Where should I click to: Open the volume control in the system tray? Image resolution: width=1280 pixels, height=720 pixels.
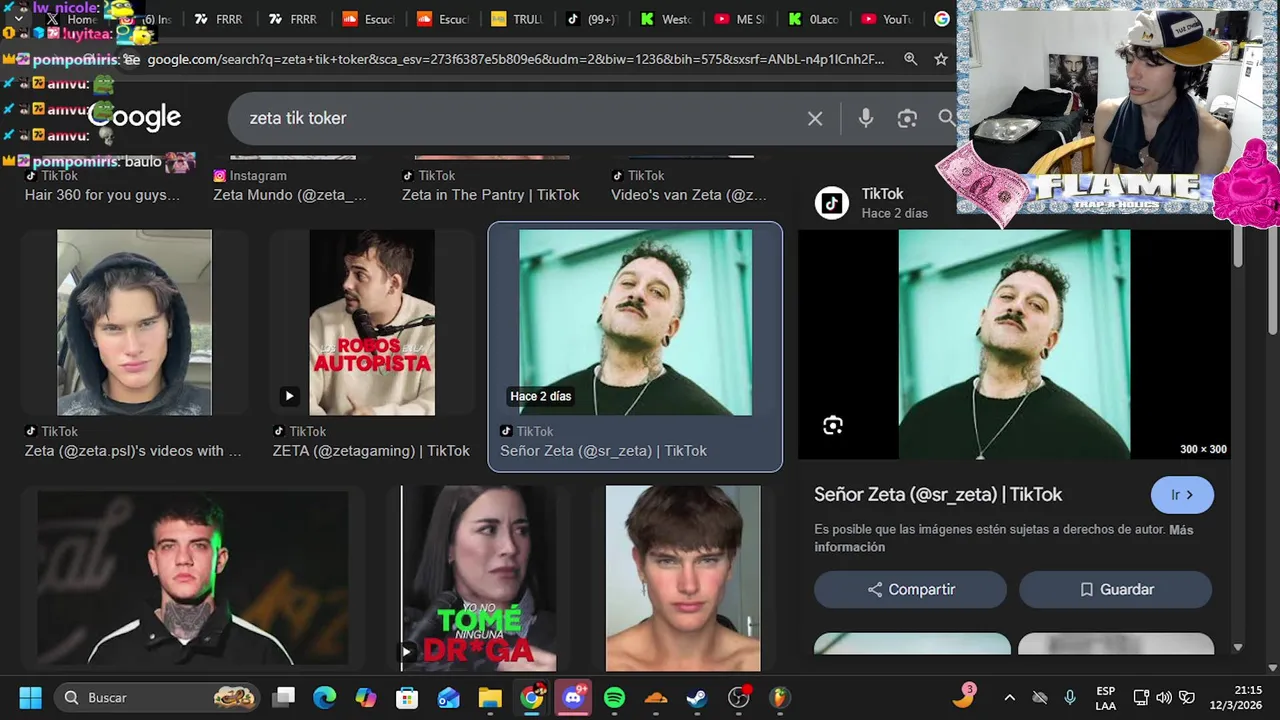click(x=1164, y=697)
